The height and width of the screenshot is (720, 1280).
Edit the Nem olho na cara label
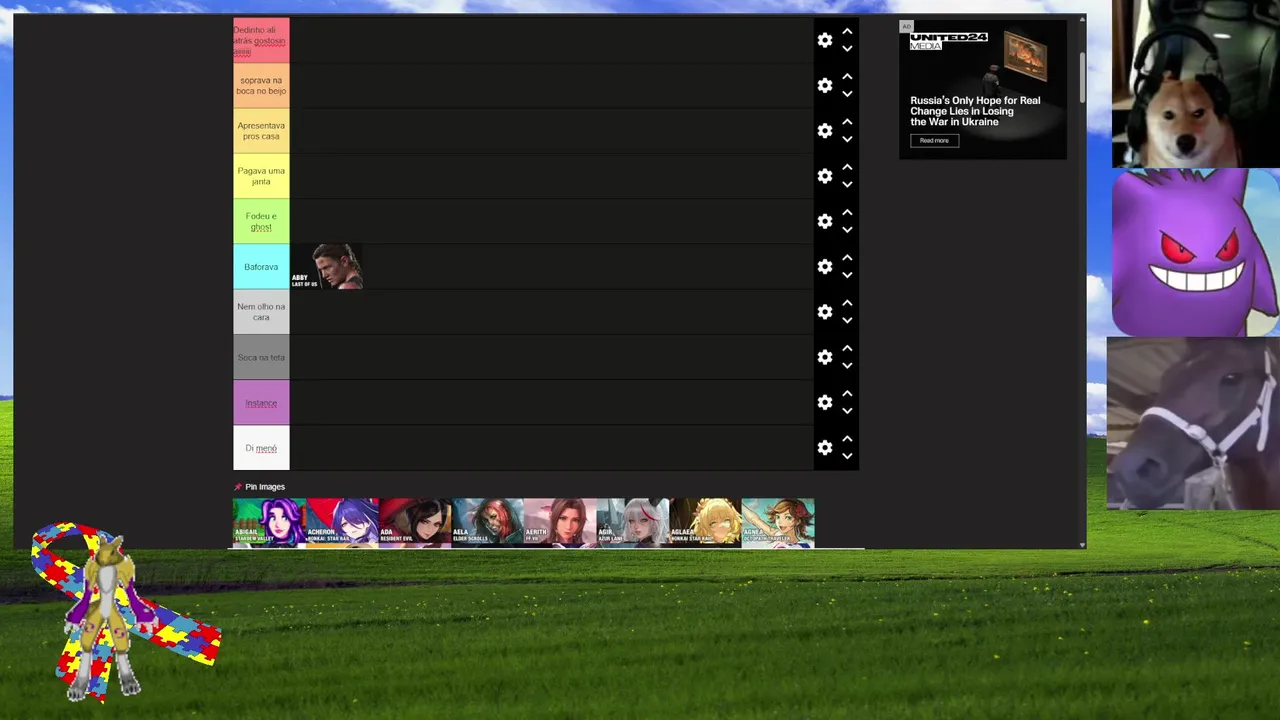coord(261,312)
